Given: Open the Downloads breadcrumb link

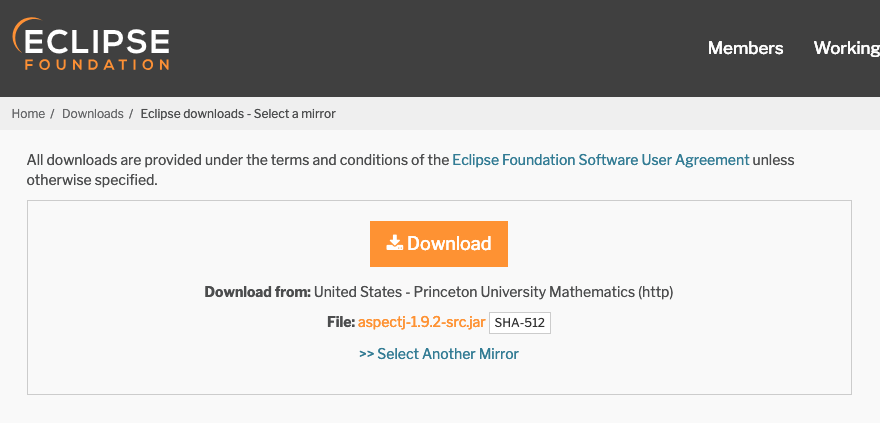Looking at the screenshot, I should [92, 114].
